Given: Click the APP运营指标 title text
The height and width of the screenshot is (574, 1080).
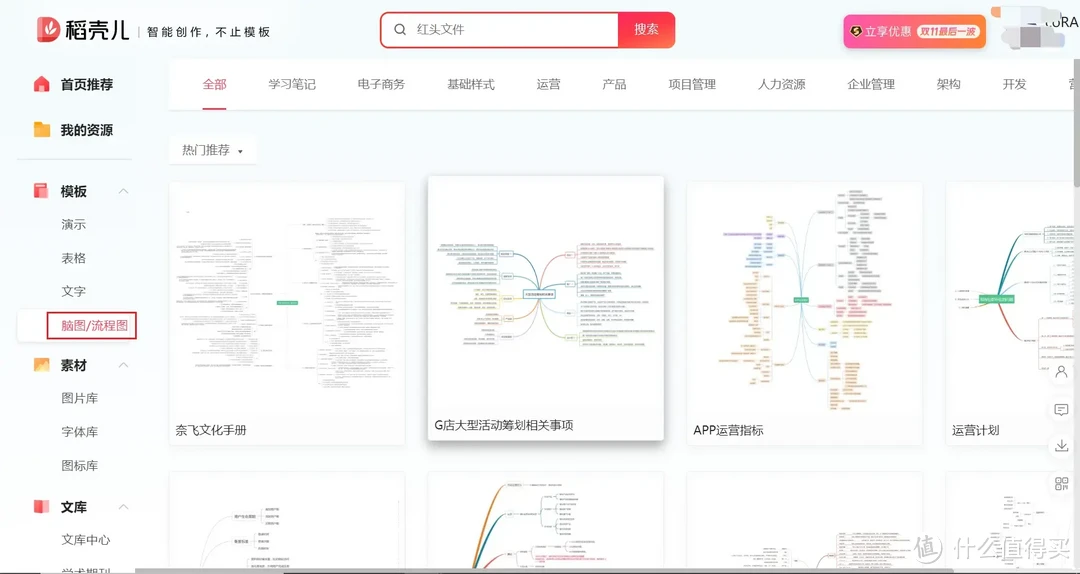Looking at the screenshot, I should pyautogui.click(x=729, y=431).
